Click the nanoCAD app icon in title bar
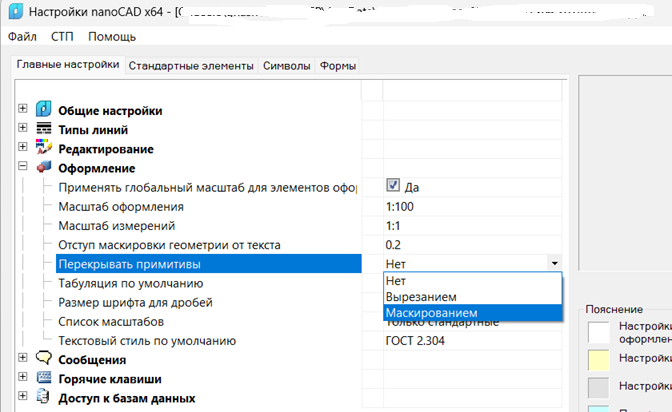Viewport: 672px width, 412px height. (15, 11)
